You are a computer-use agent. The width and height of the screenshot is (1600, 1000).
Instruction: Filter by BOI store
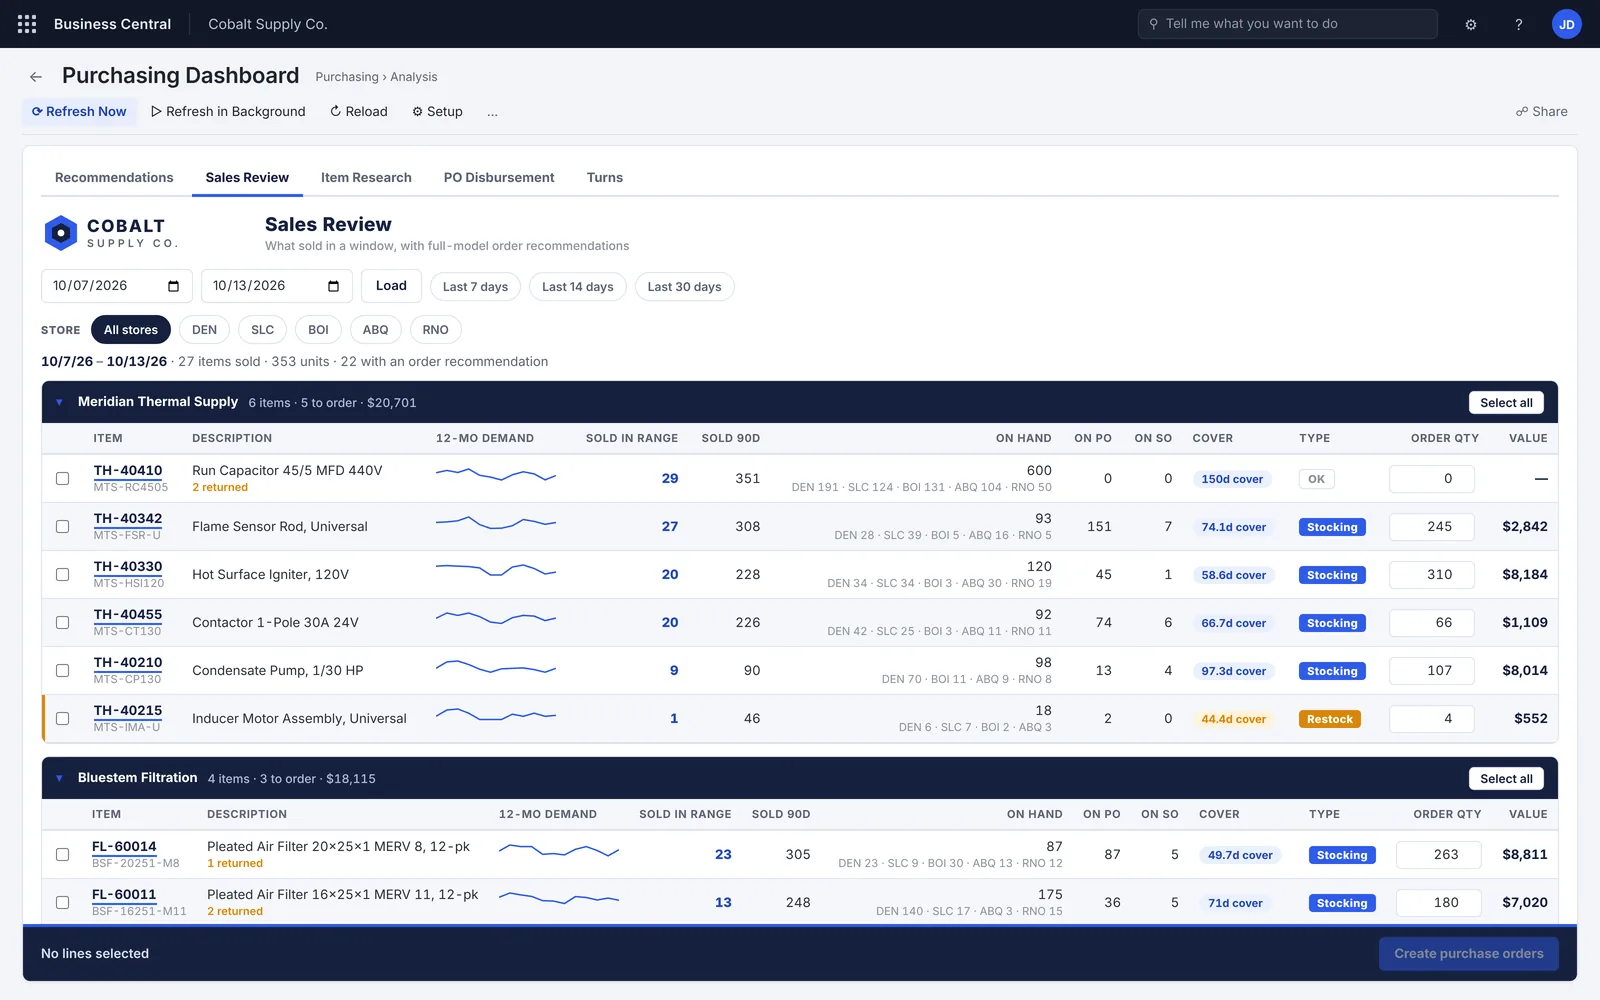click(x=318, y=330)
